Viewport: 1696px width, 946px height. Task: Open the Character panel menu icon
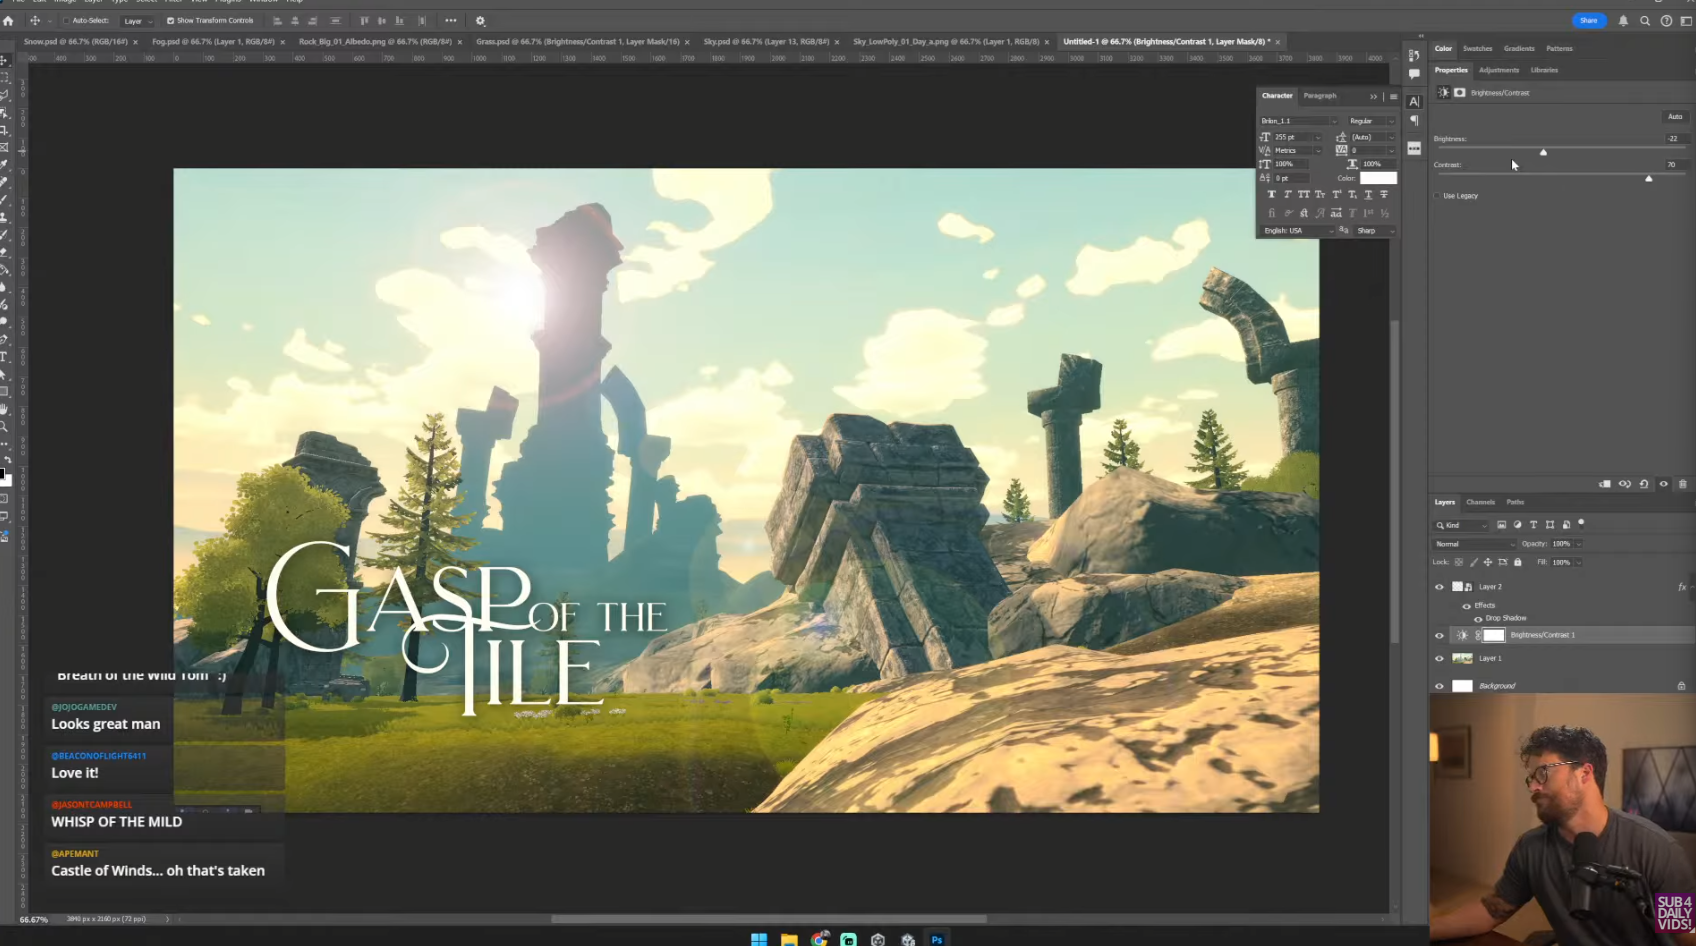pyautogui.click(x=1393, y=96)
